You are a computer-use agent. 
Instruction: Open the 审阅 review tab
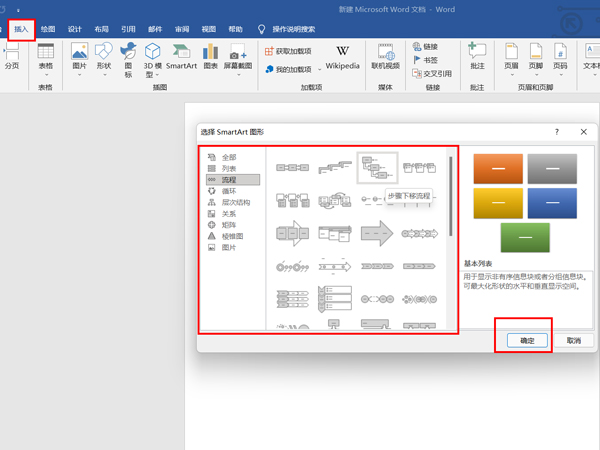coord(182,30)
